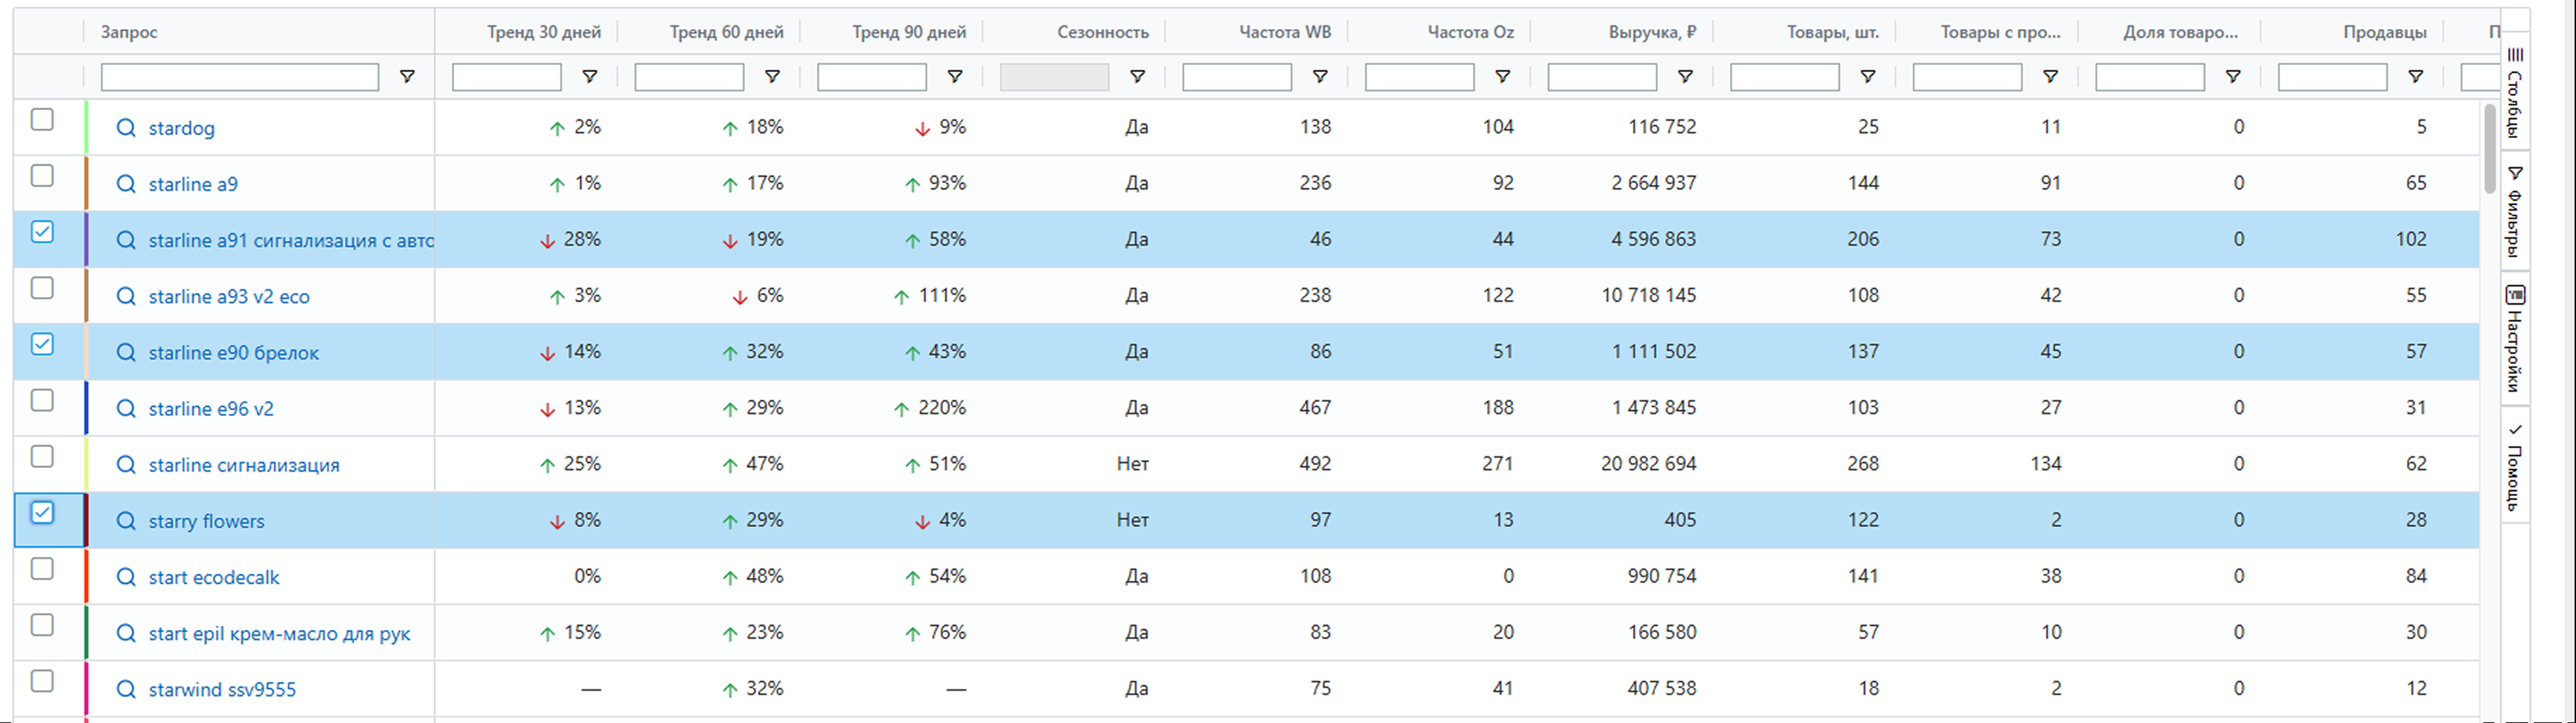Click the magnifier icon beside starry flowers
This screenshot has height=723, width=2576.
click(x=125, y=521)
